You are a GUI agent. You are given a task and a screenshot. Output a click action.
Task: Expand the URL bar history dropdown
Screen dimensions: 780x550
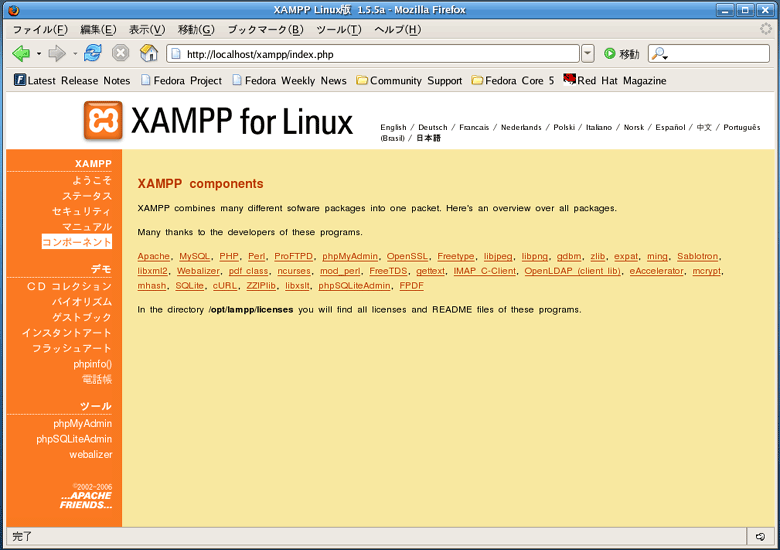pyautogui.click(x=587, y=53)
